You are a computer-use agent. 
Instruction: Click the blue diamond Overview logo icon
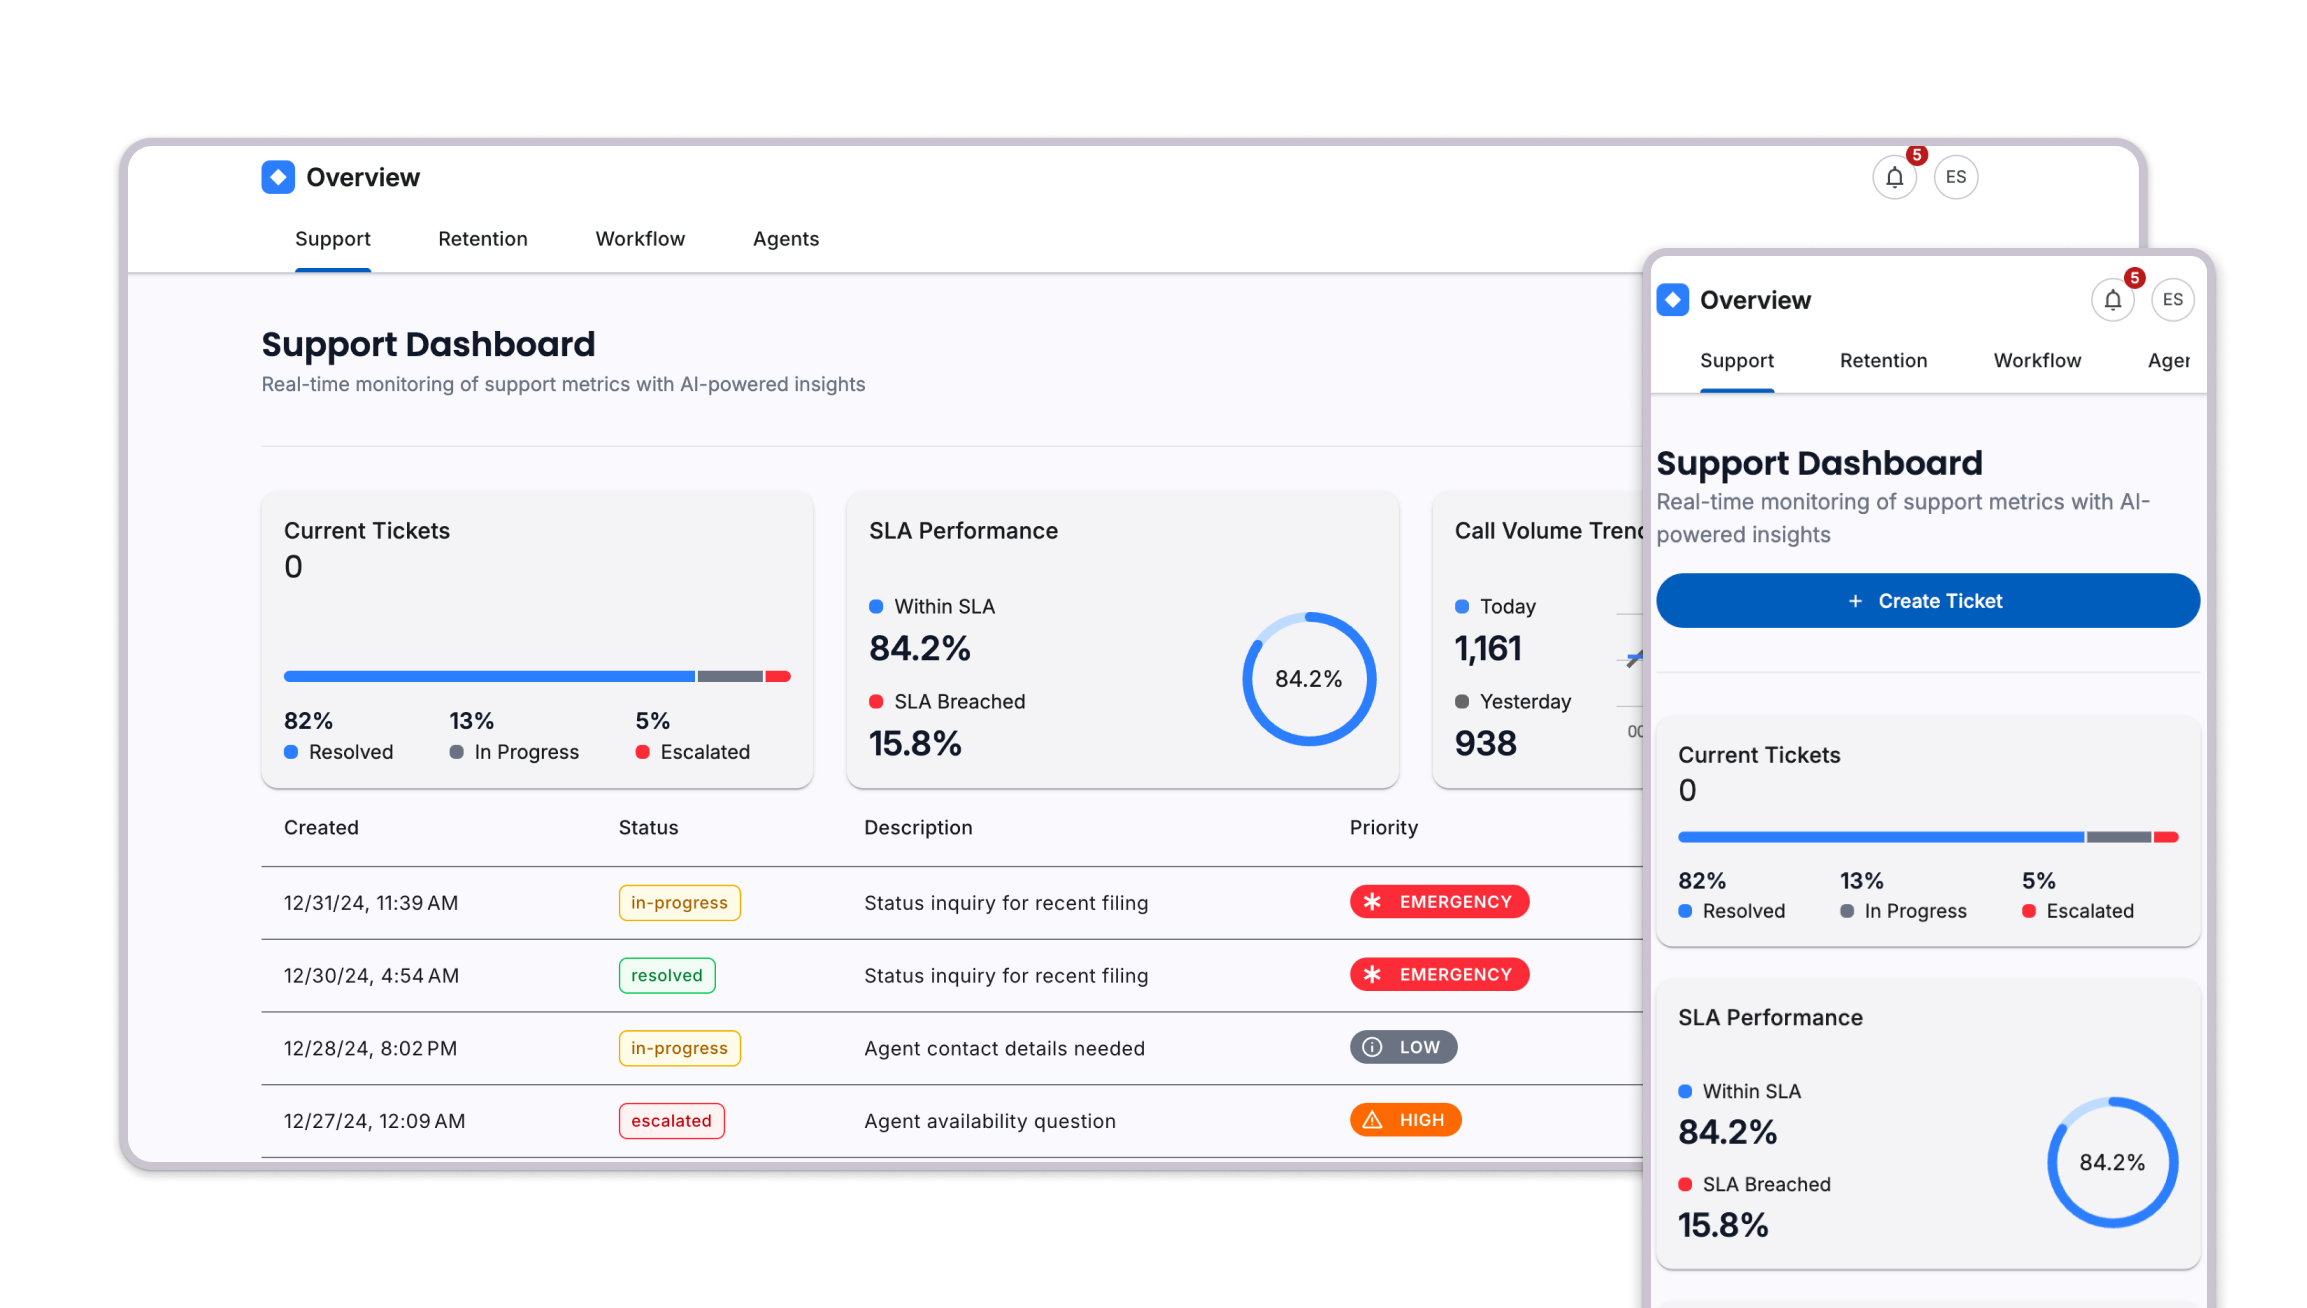[x=277, y=176]
